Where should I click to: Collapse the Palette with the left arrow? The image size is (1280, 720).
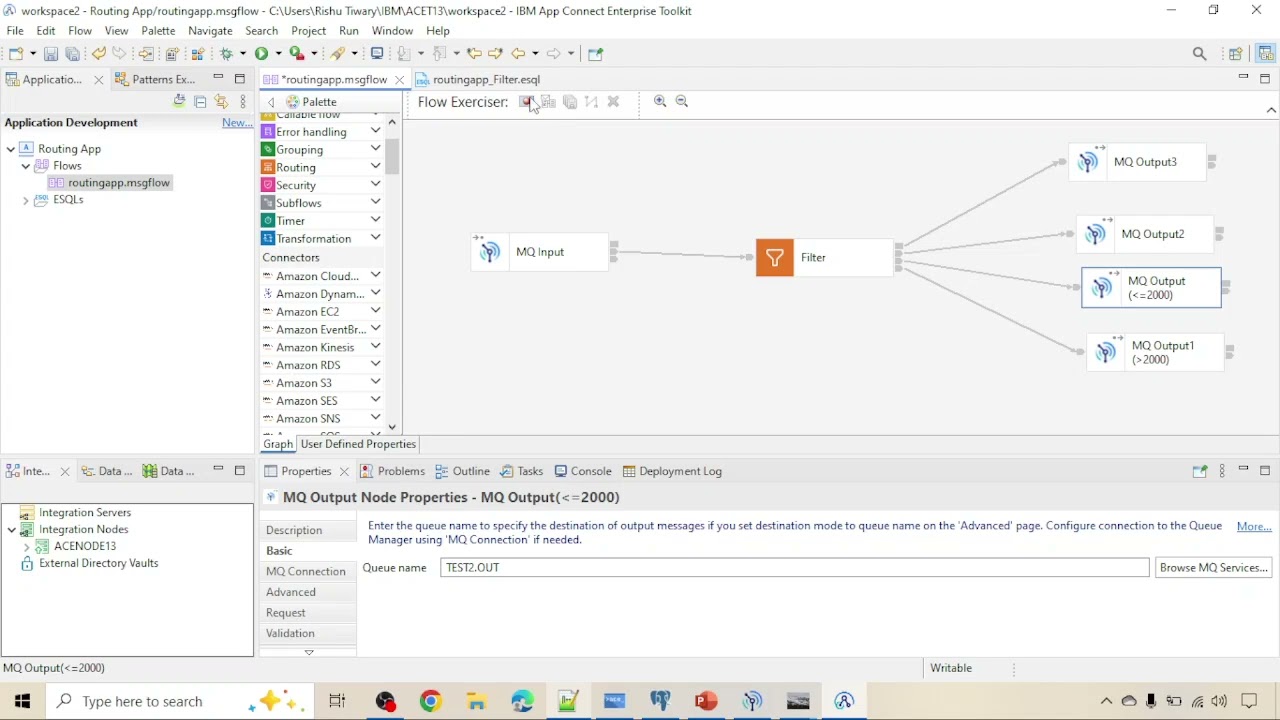(271, 102)
